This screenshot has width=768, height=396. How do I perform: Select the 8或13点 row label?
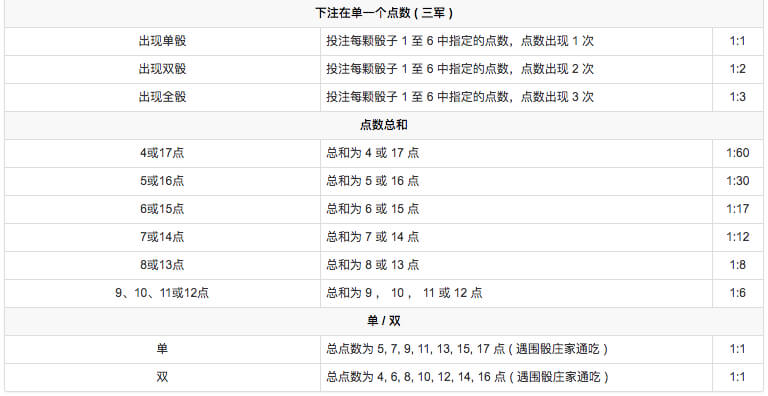coord(162,265)
